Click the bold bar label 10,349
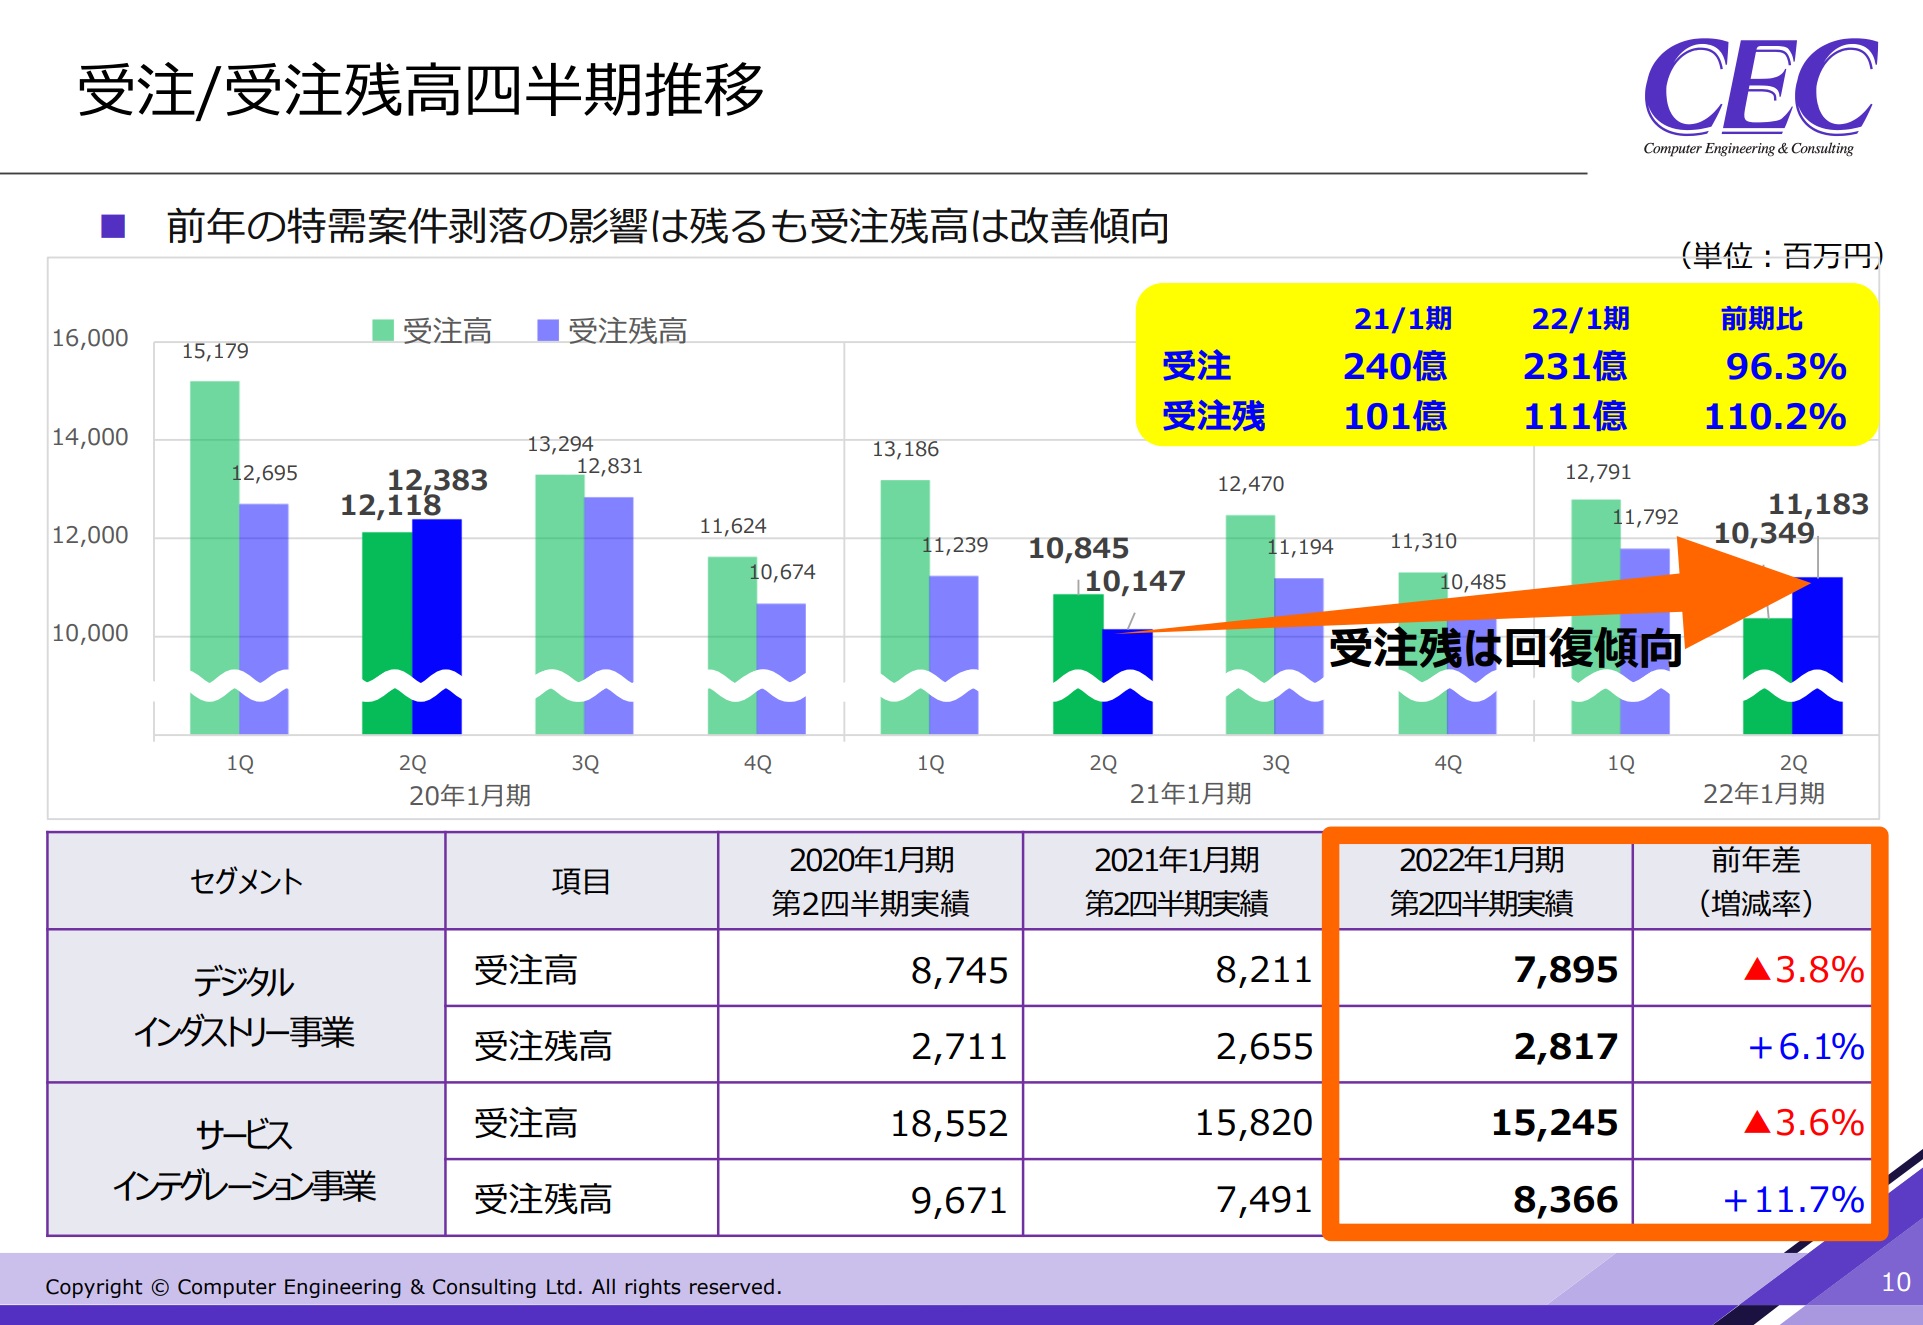Screen dimensions: 1923x1325 click(x=1764, y=533)
